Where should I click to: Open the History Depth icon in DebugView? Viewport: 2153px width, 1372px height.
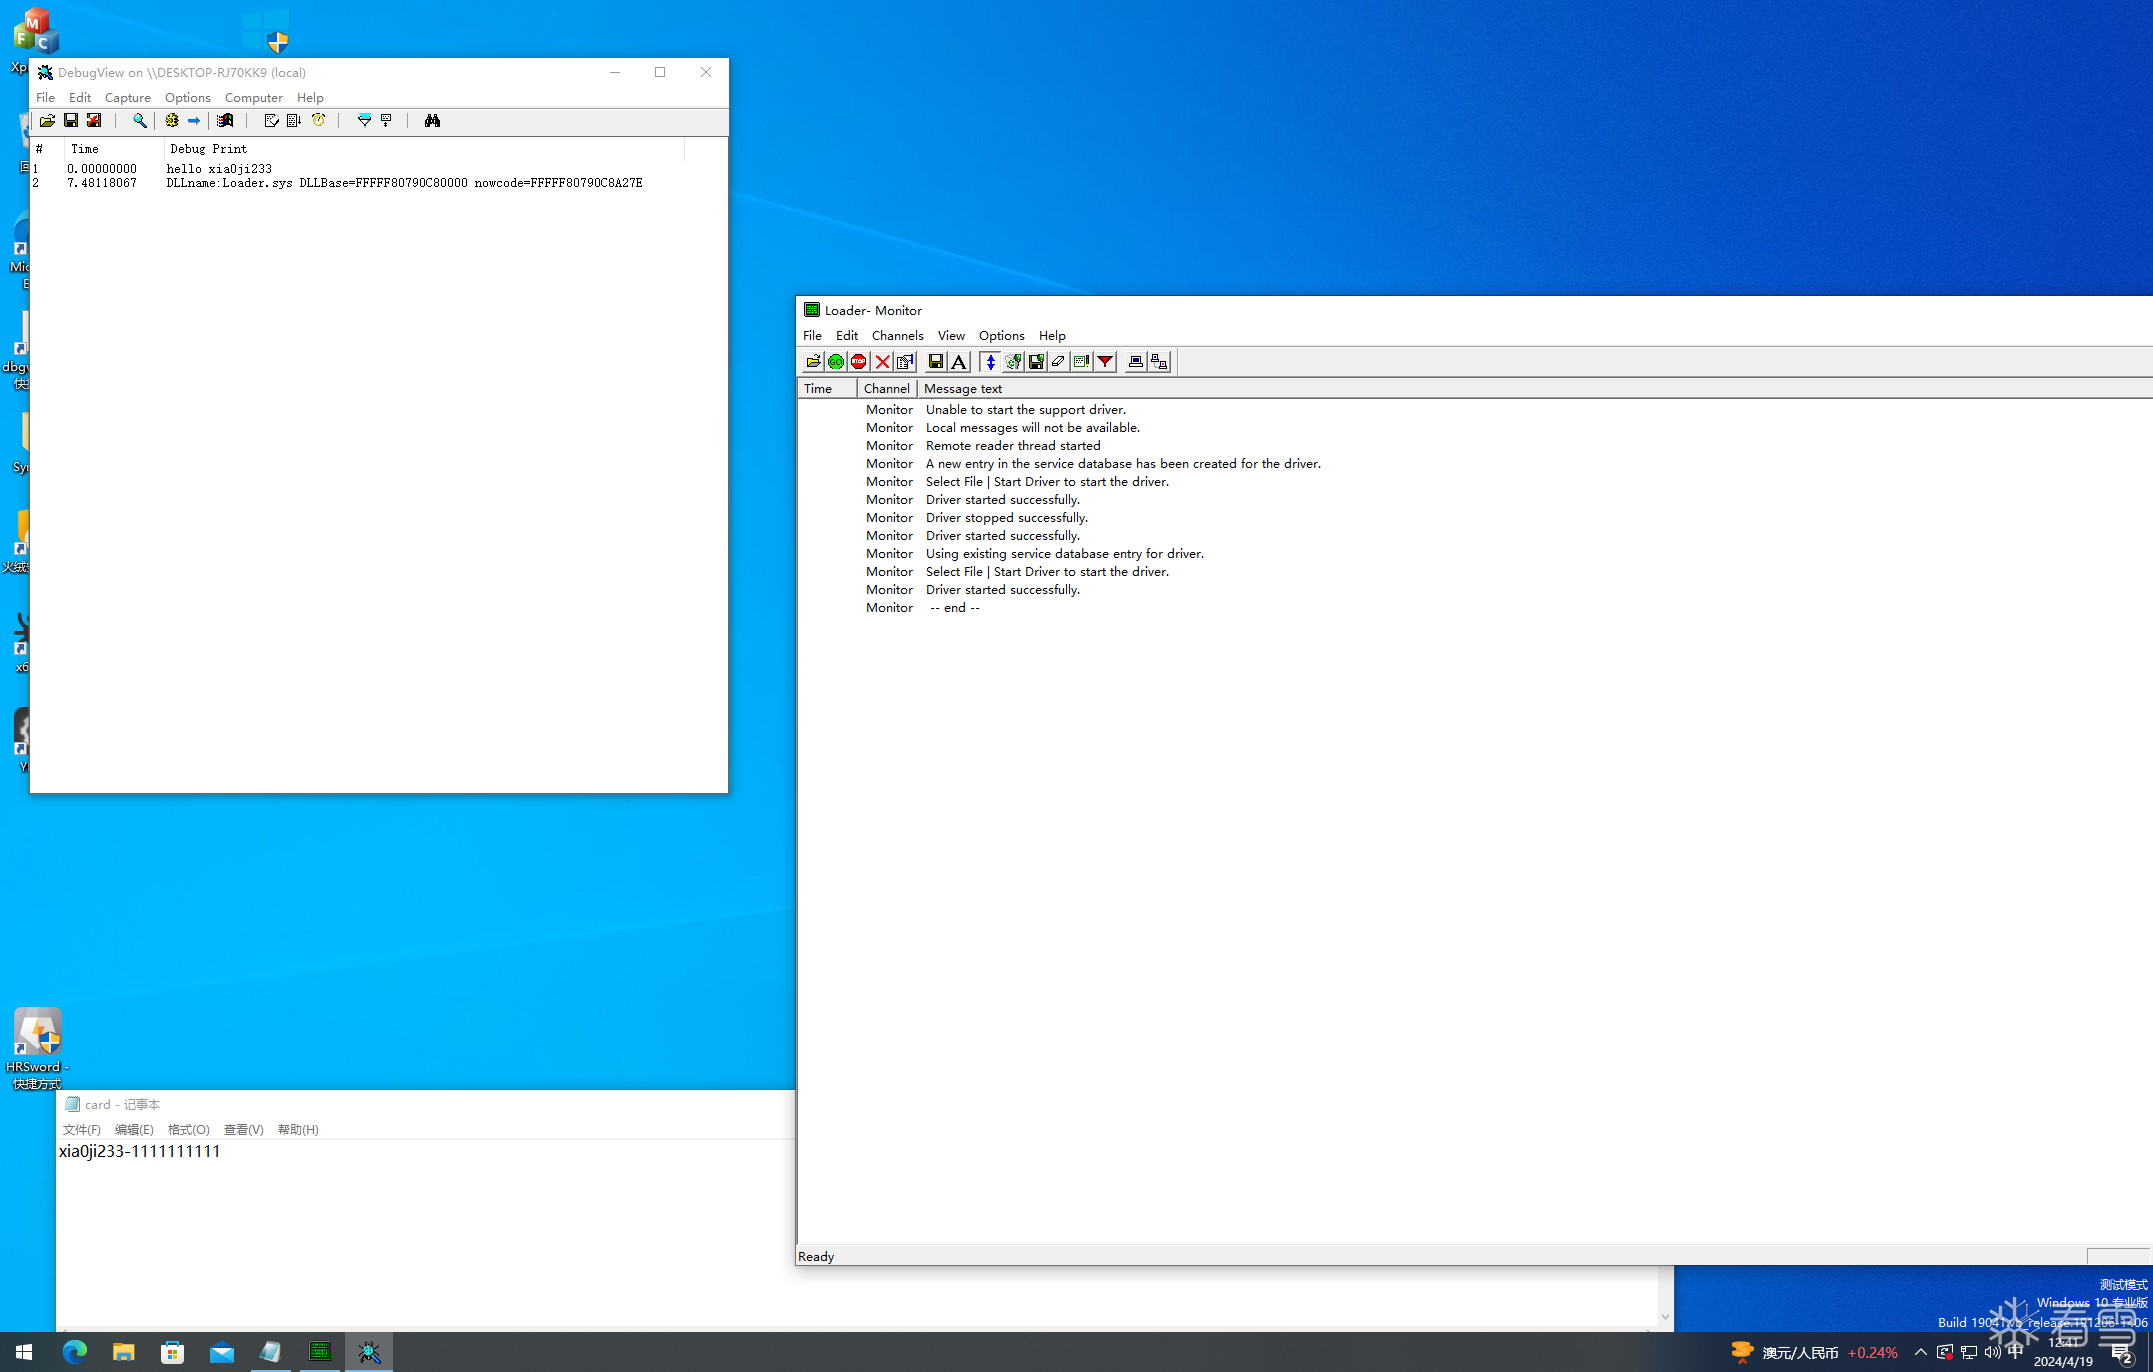point(386,121)
